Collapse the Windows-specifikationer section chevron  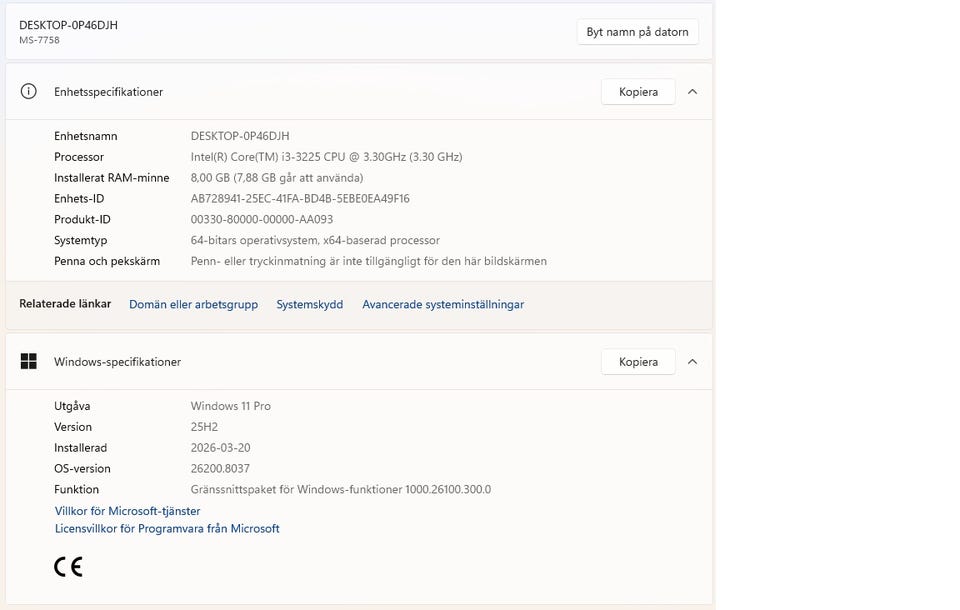click(692, 362)
